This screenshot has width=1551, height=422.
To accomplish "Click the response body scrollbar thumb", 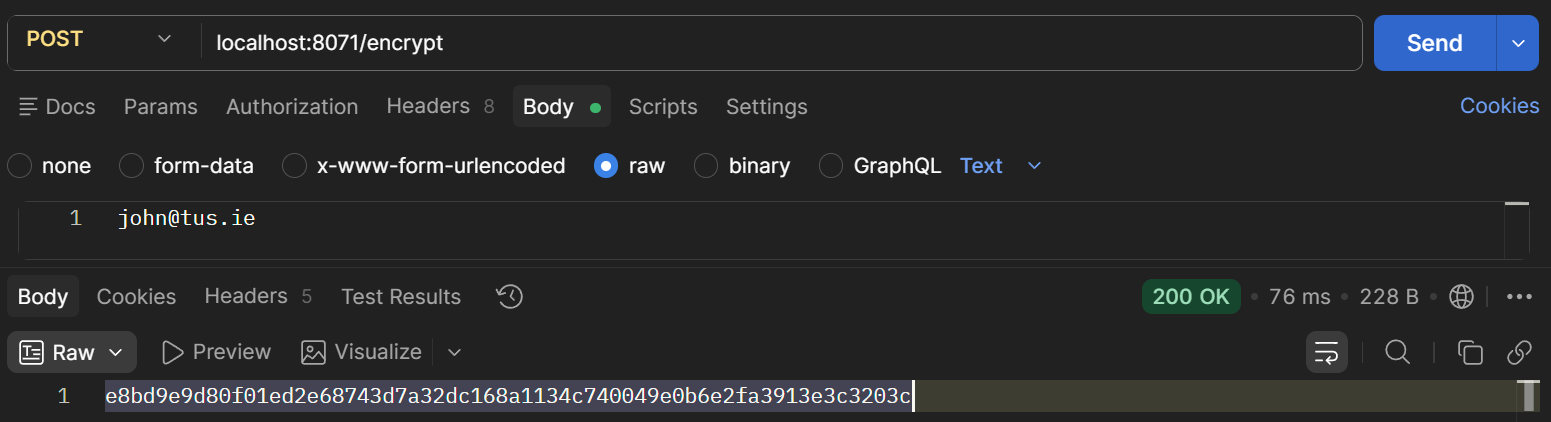I will 1529,396.
